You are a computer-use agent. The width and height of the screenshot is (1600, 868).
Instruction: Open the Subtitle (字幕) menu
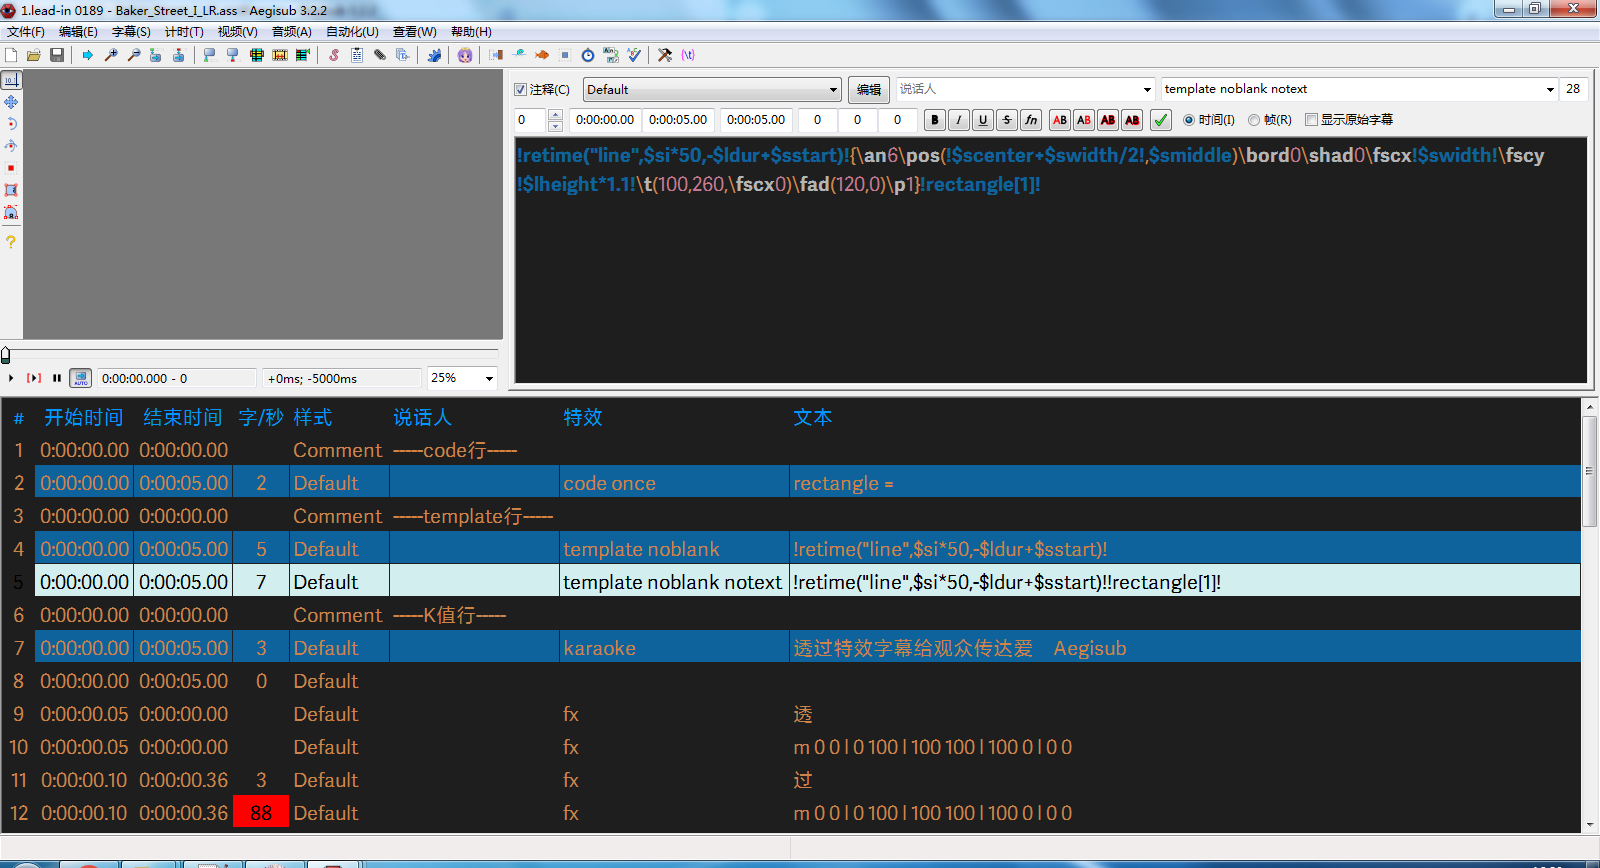[x=131, y=32]
